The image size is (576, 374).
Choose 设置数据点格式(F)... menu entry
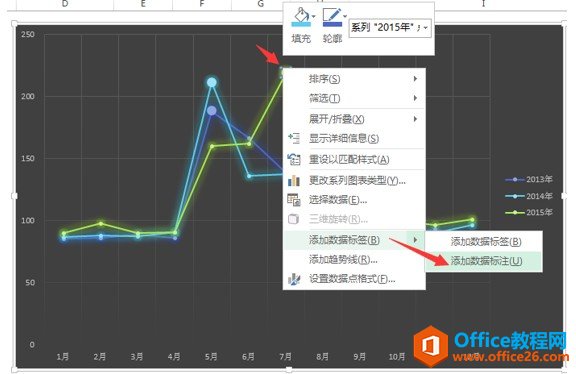click(x=354, y=279)
